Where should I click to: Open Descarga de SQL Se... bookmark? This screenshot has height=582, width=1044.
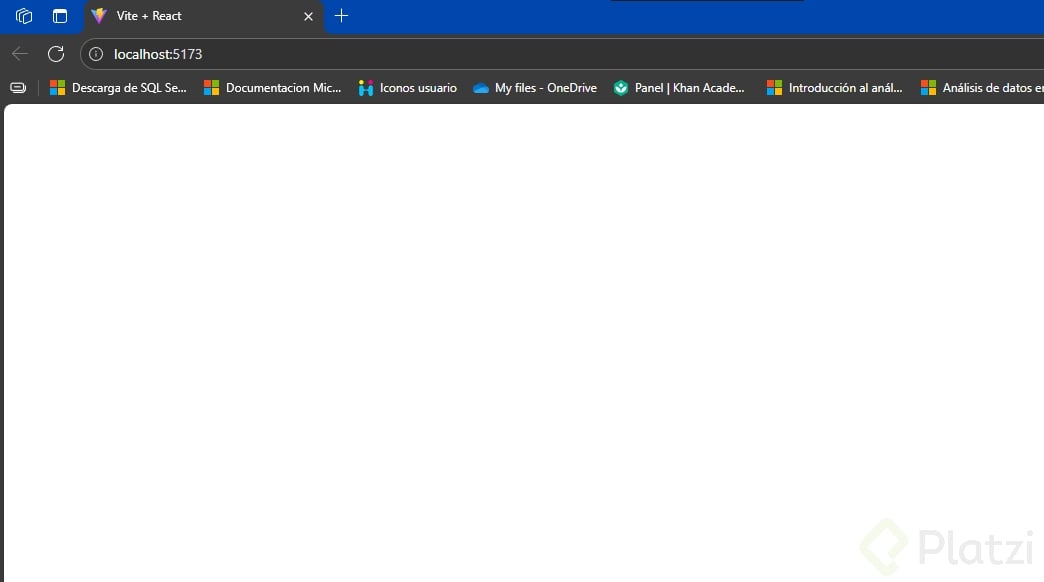pos(119,88)
